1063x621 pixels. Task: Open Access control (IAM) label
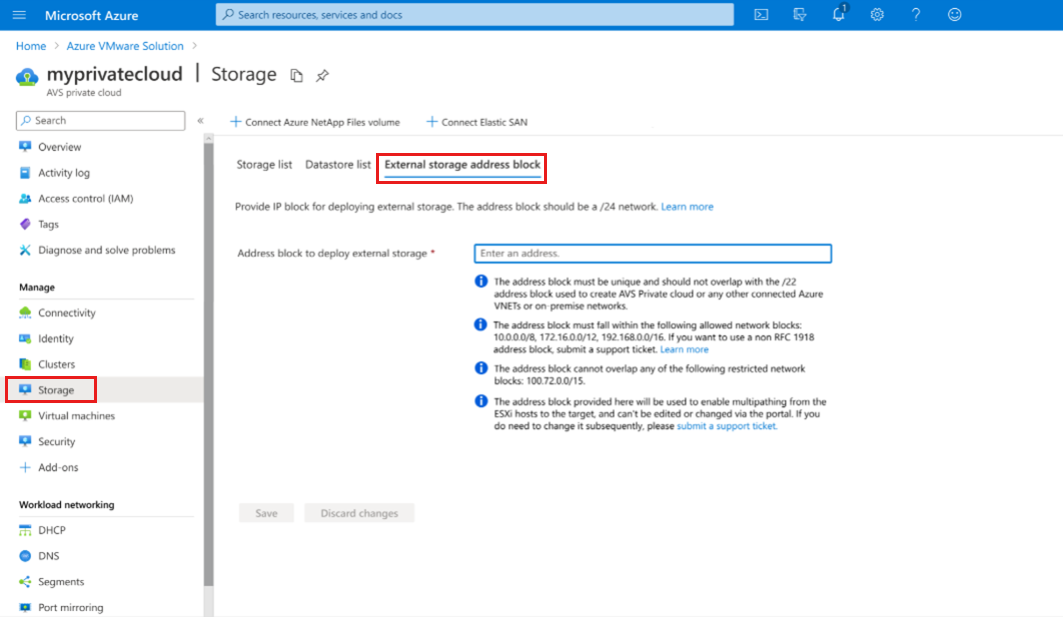click(85, 199)
